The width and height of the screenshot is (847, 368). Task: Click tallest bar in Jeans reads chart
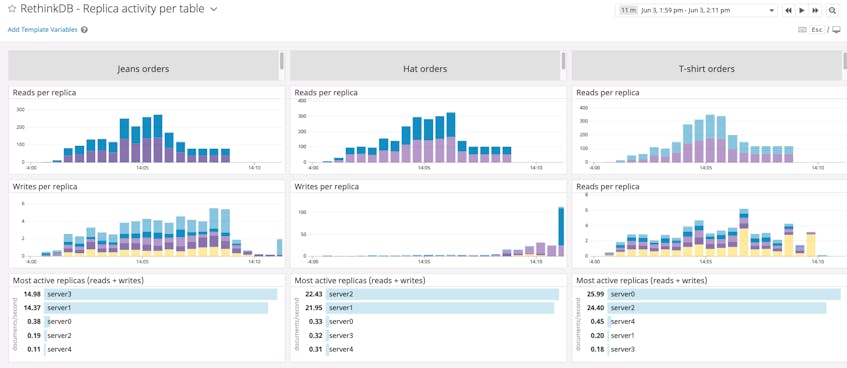(x=158, y=138)
